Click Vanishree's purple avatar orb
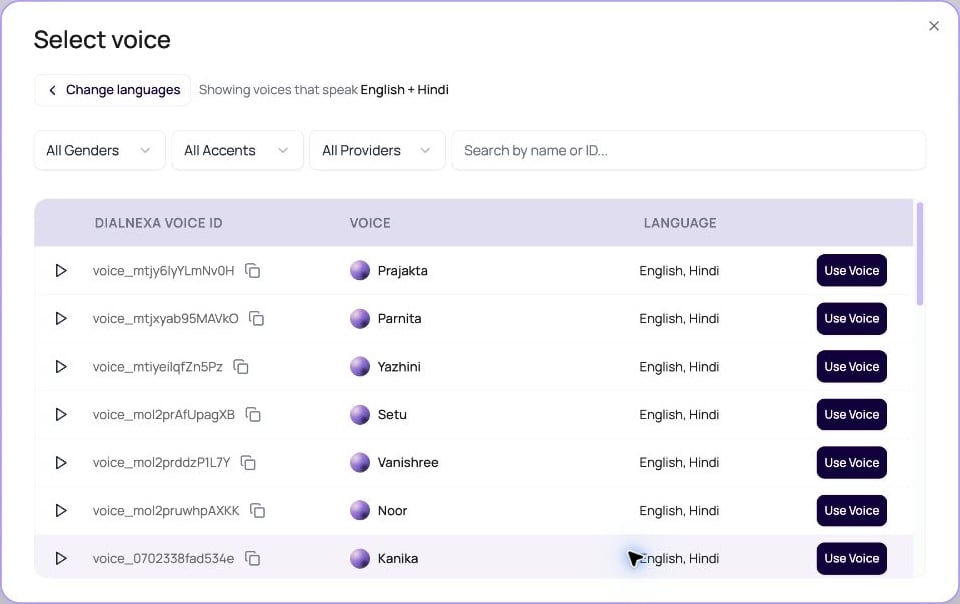Image resolution: width=960 pixels, height=604 pixels. pyautogui.click(x=360, y=462)
